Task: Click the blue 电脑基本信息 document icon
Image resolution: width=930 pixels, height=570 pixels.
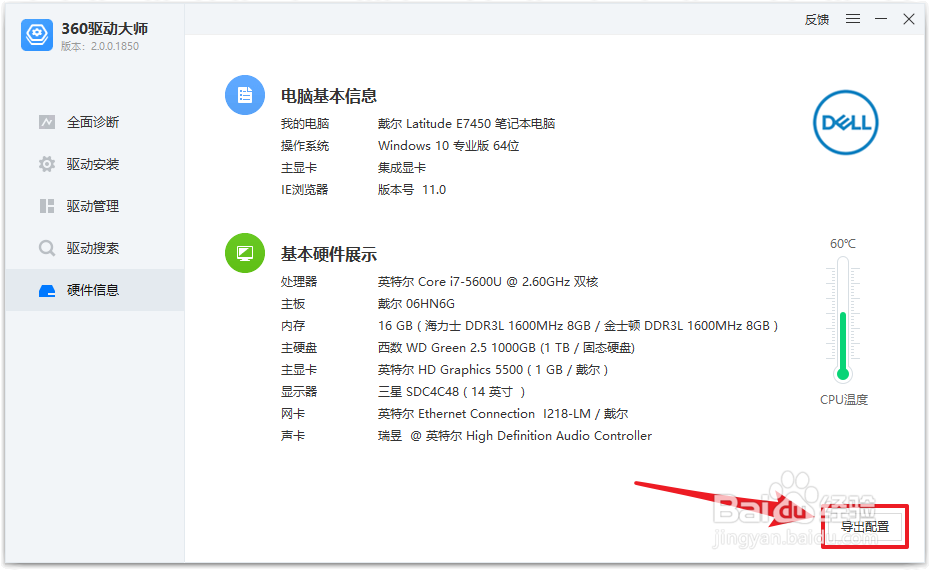Action: pyautogui.click(x=245, y=95)
